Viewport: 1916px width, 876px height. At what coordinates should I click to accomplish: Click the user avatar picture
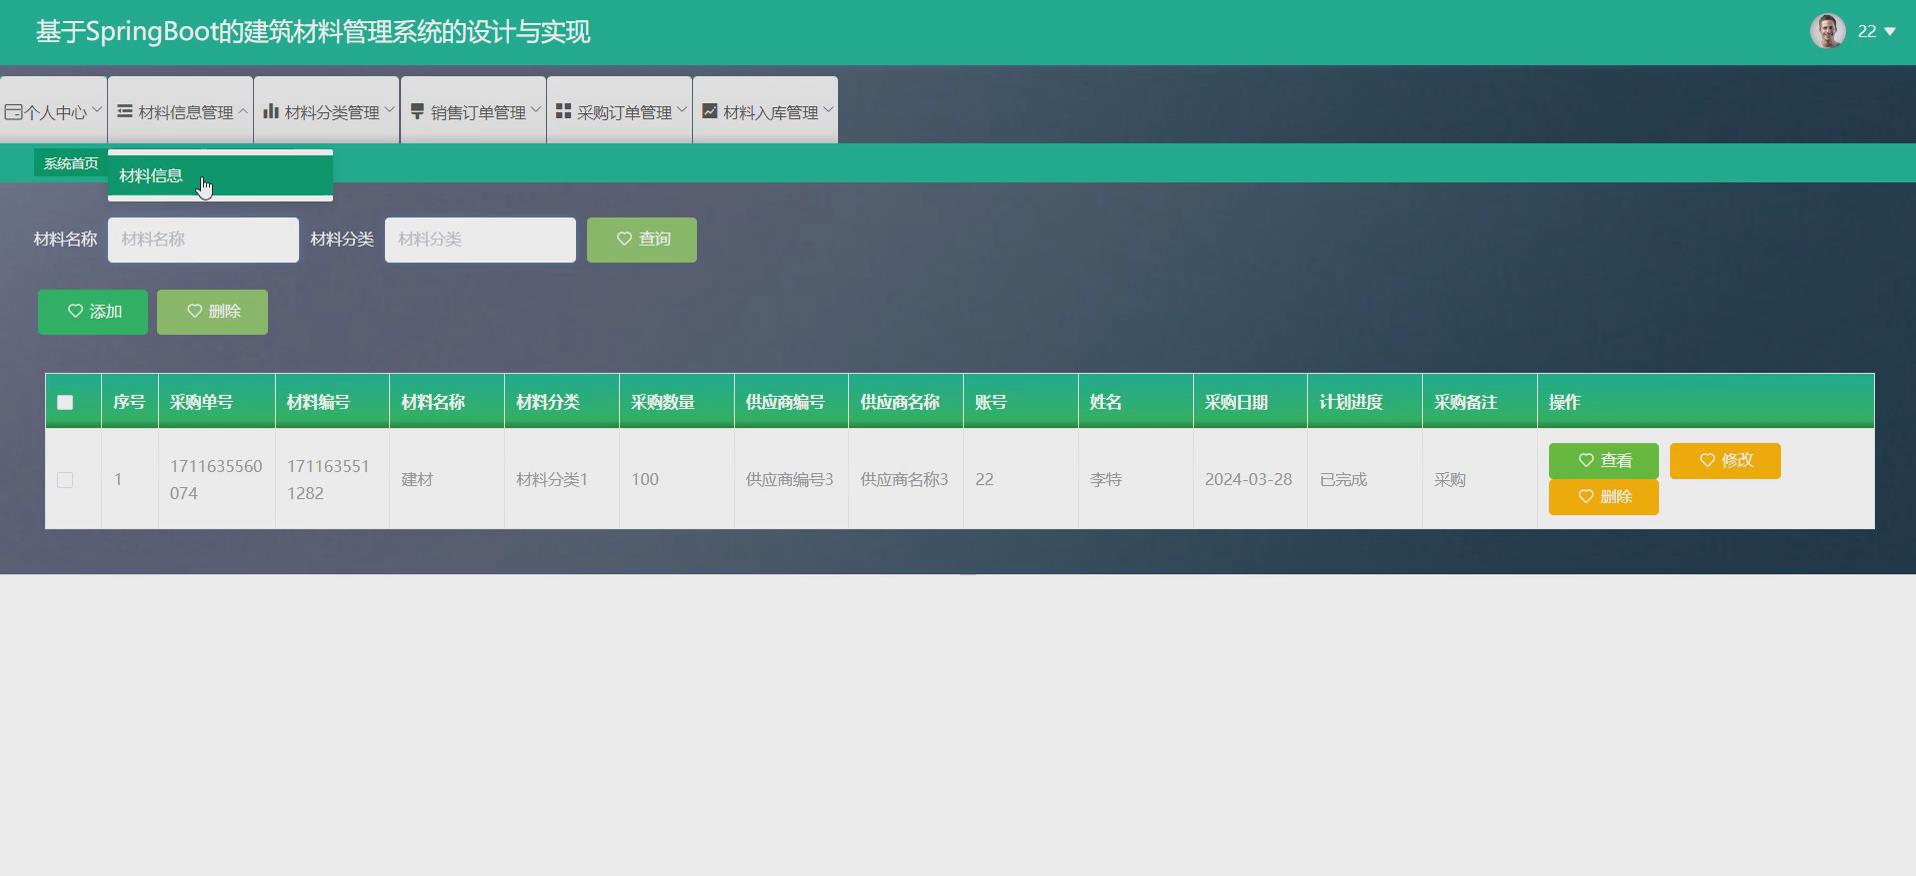[1828, 31]
